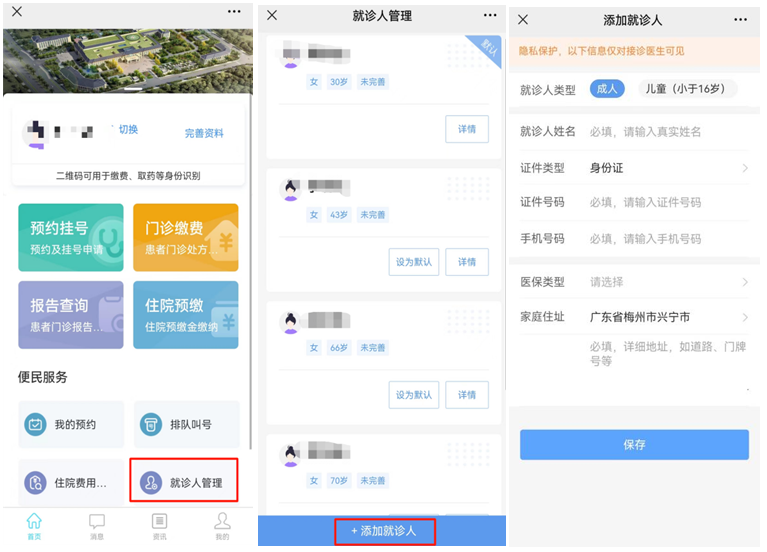Click 就诊人姓名 input field
This screenshot has height=552, width=767.
664,131
